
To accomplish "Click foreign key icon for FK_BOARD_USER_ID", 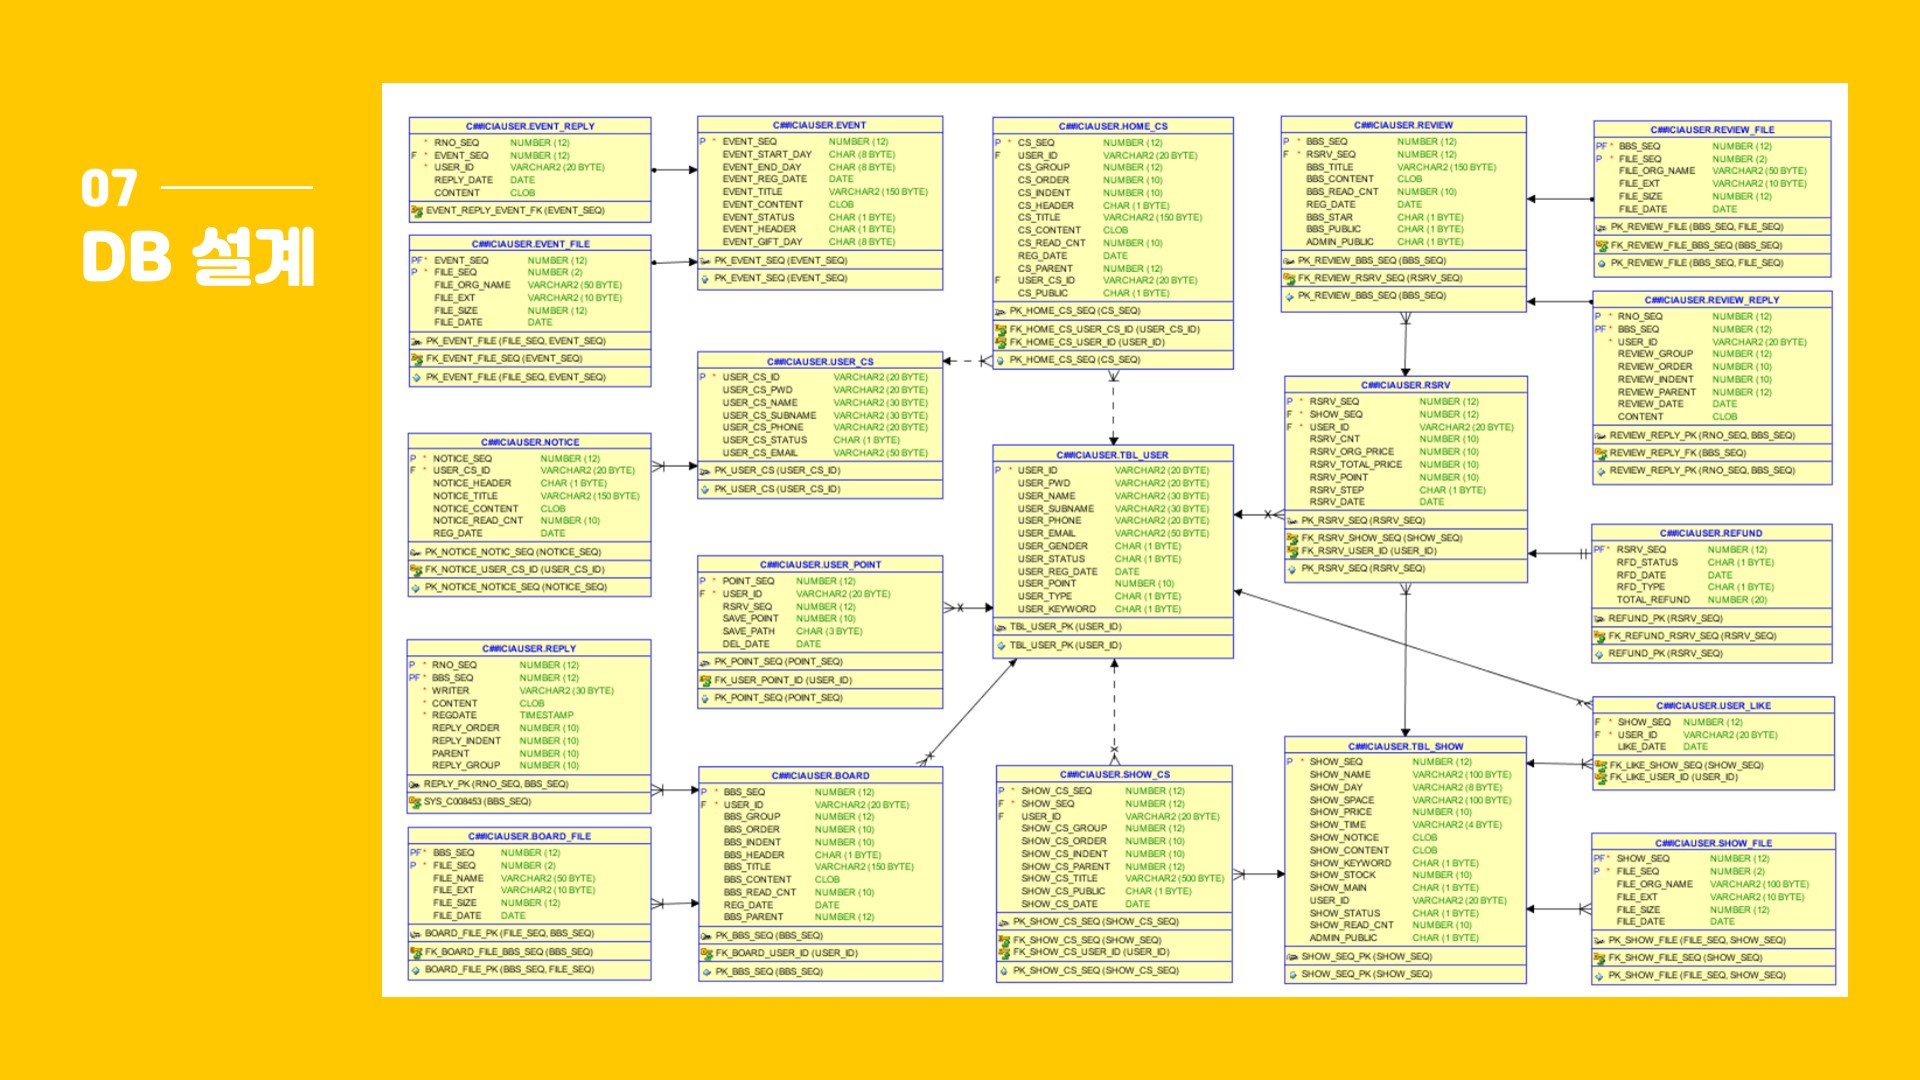I will pos(706,954).
